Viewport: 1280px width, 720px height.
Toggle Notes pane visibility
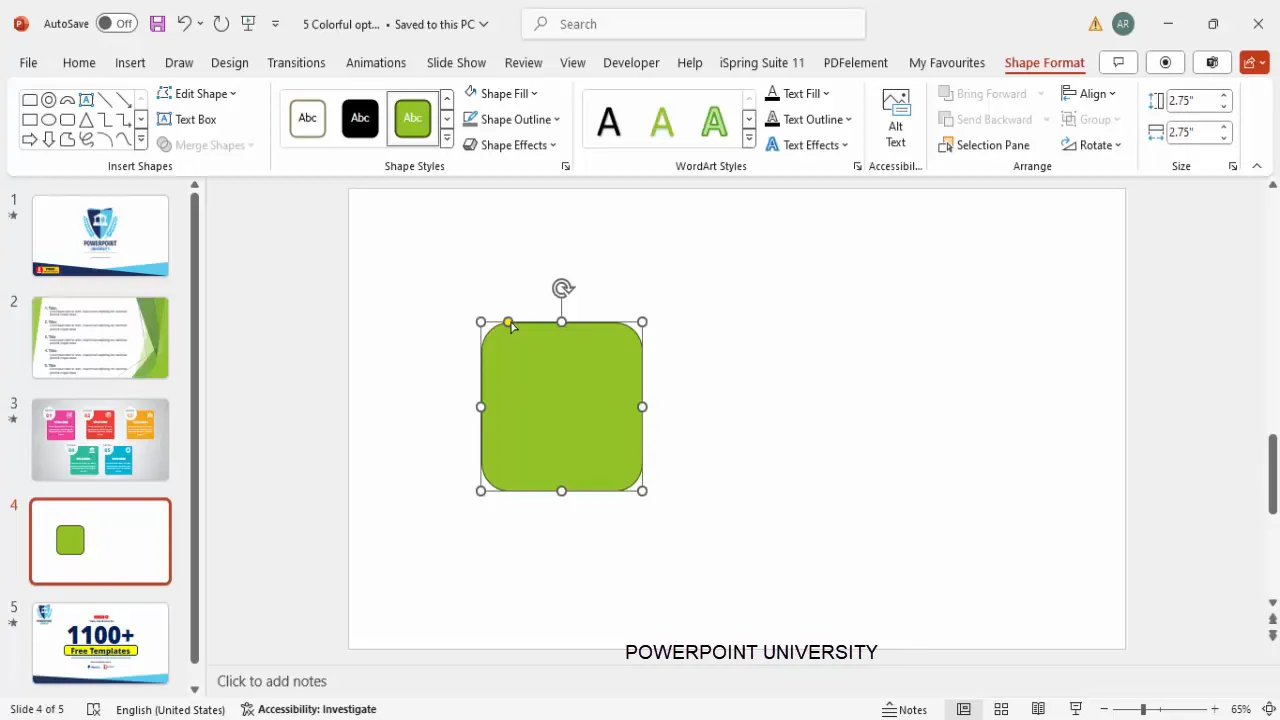(904, 709)
